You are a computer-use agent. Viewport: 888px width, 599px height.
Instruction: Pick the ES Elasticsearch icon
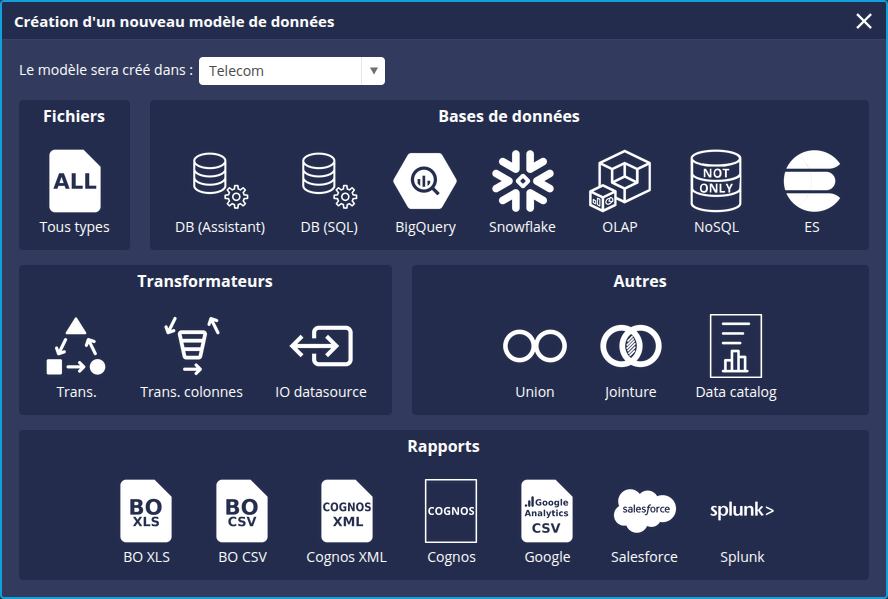pos(812,182)
